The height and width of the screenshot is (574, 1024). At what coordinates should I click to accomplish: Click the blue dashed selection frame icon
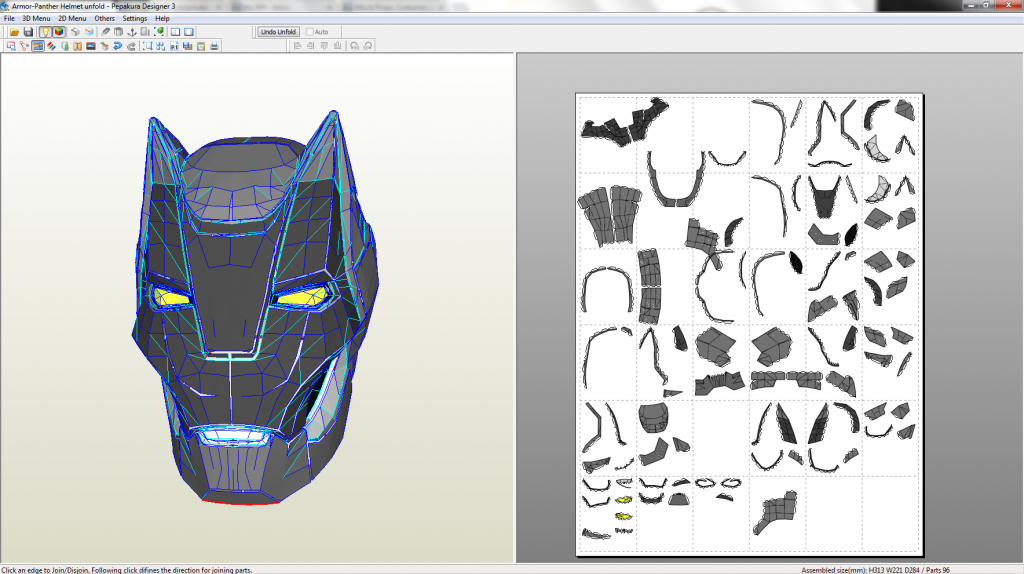148,46
